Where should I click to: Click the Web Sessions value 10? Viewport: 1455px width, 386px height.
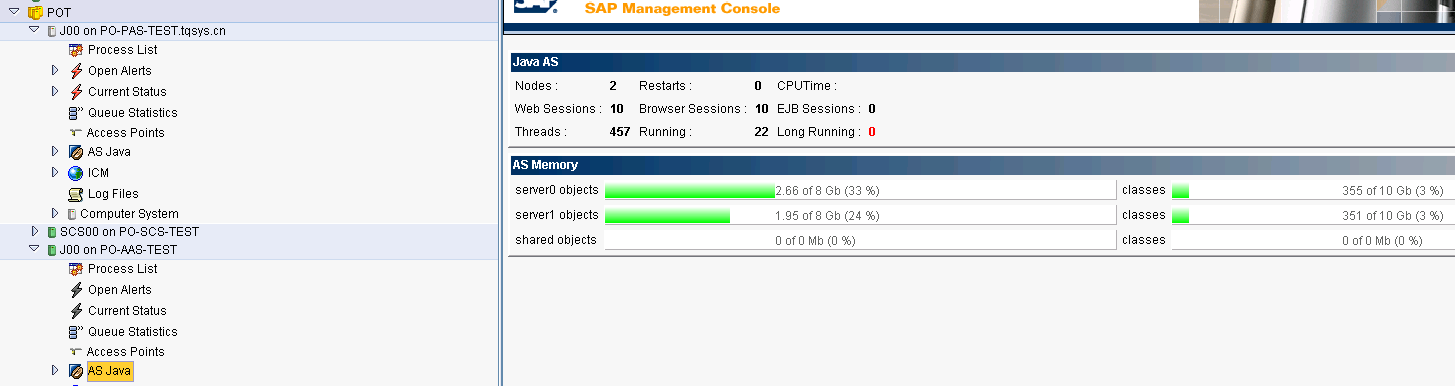click(x=617, y=109)
